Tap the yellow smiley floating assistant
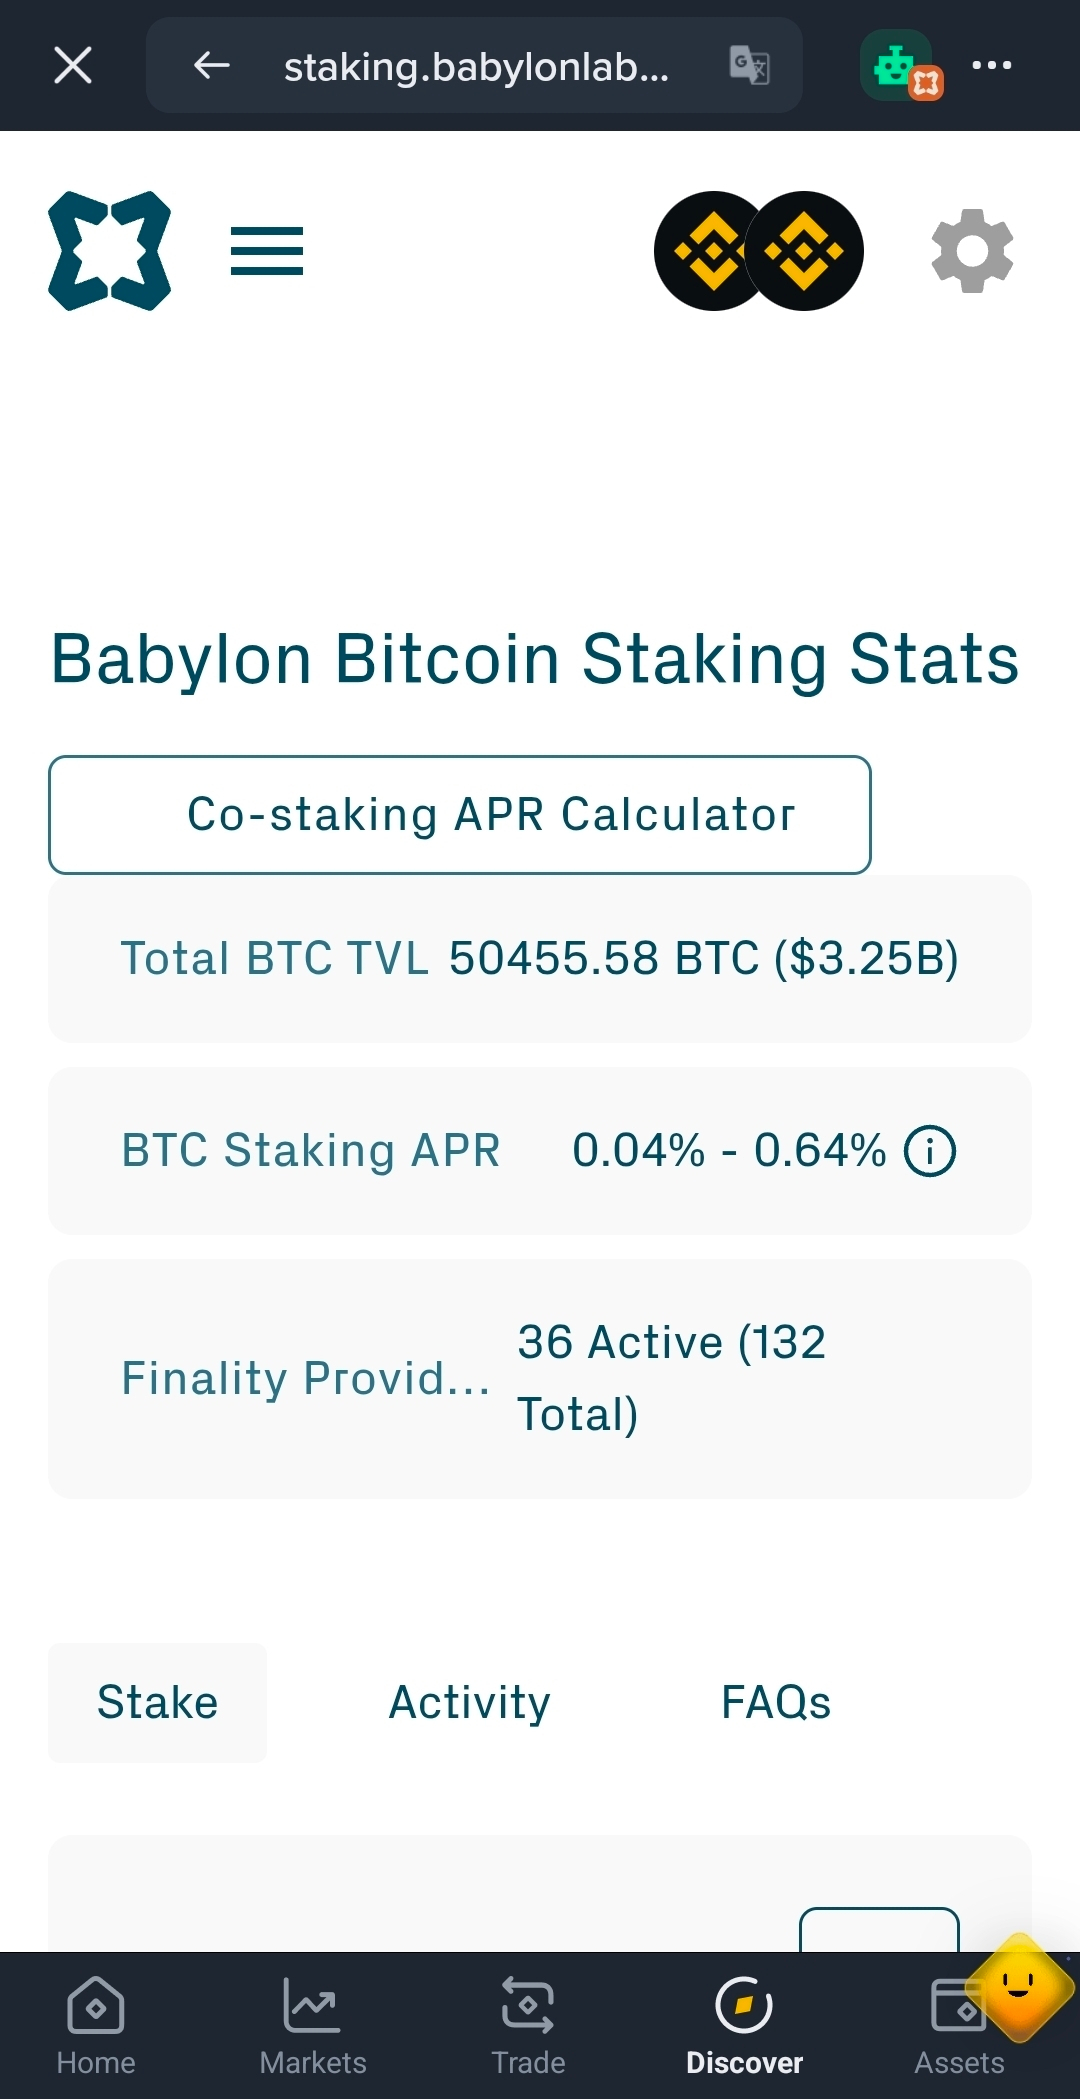 1019,1987
